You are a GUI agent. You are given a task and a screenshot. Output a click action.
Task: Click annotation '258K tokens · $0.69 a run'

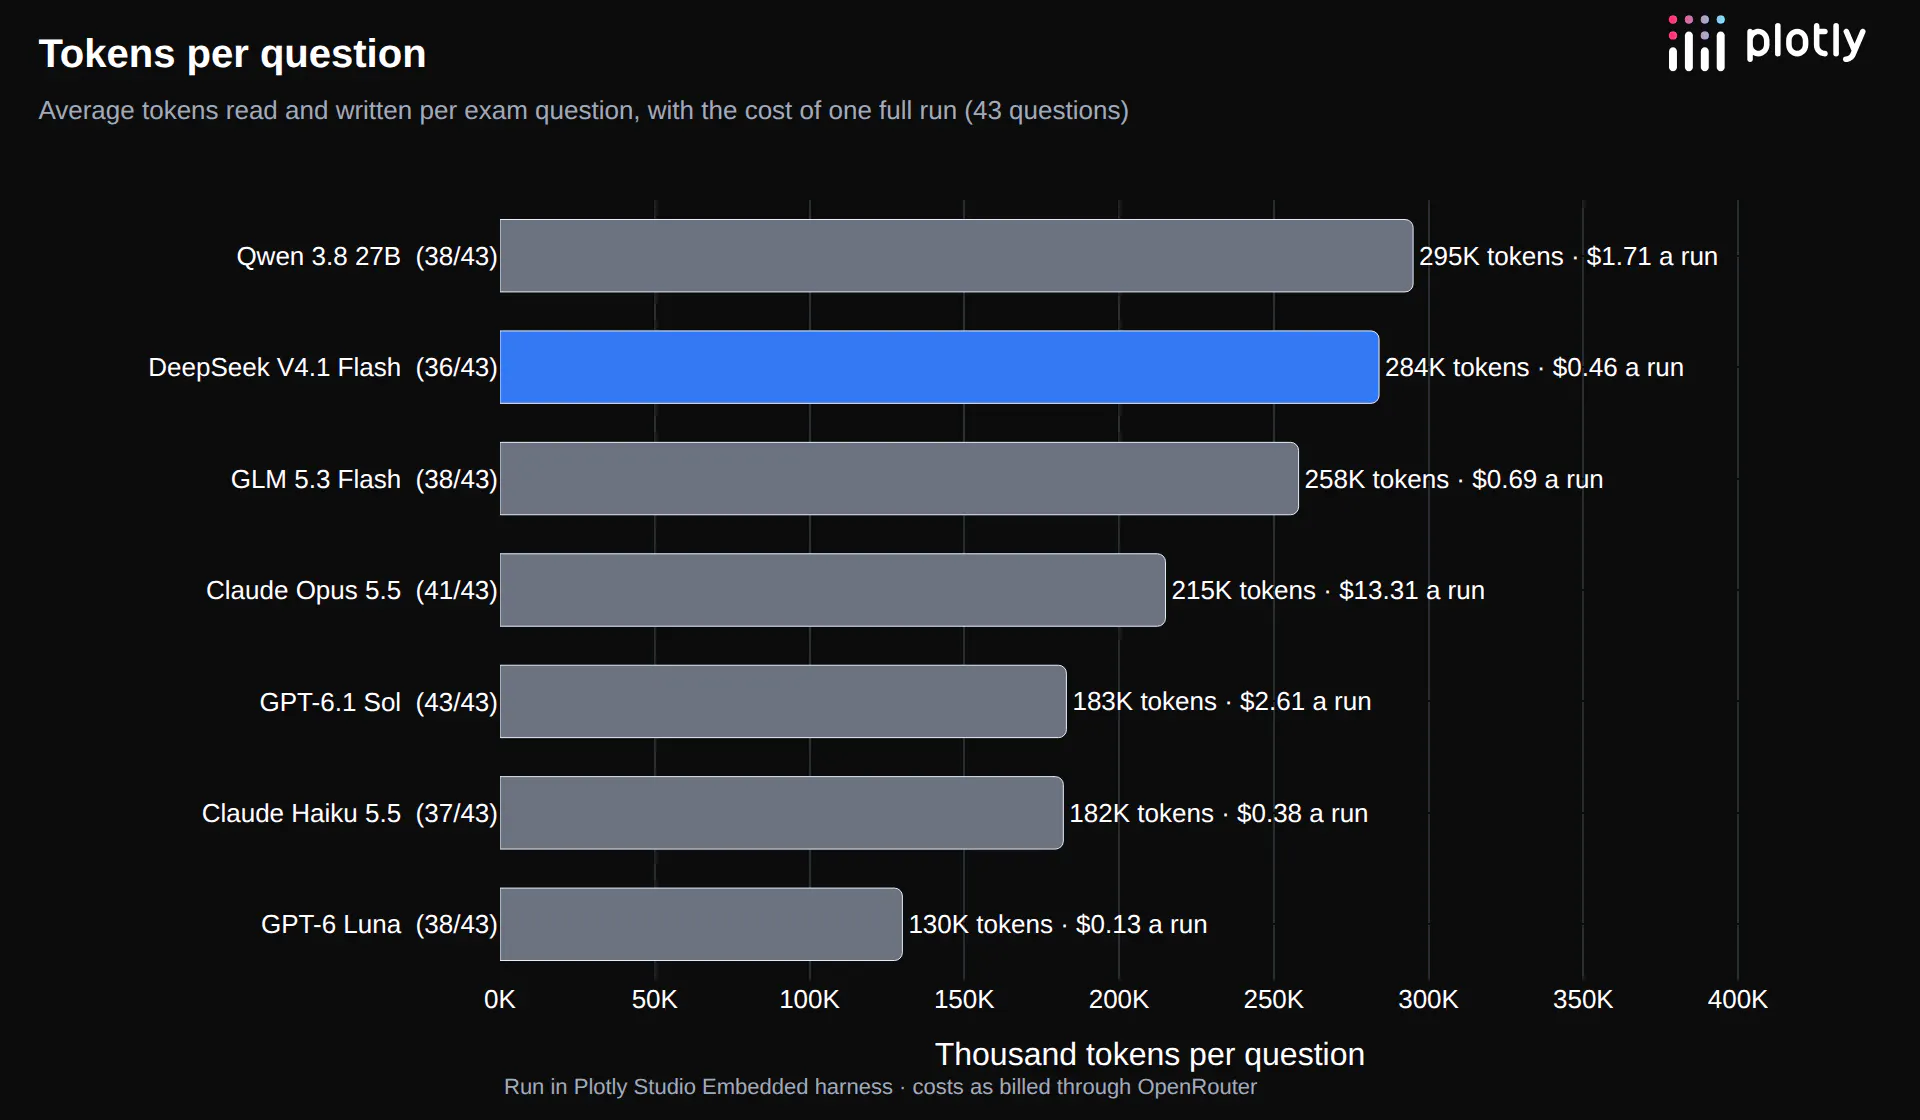[1454, 479]
